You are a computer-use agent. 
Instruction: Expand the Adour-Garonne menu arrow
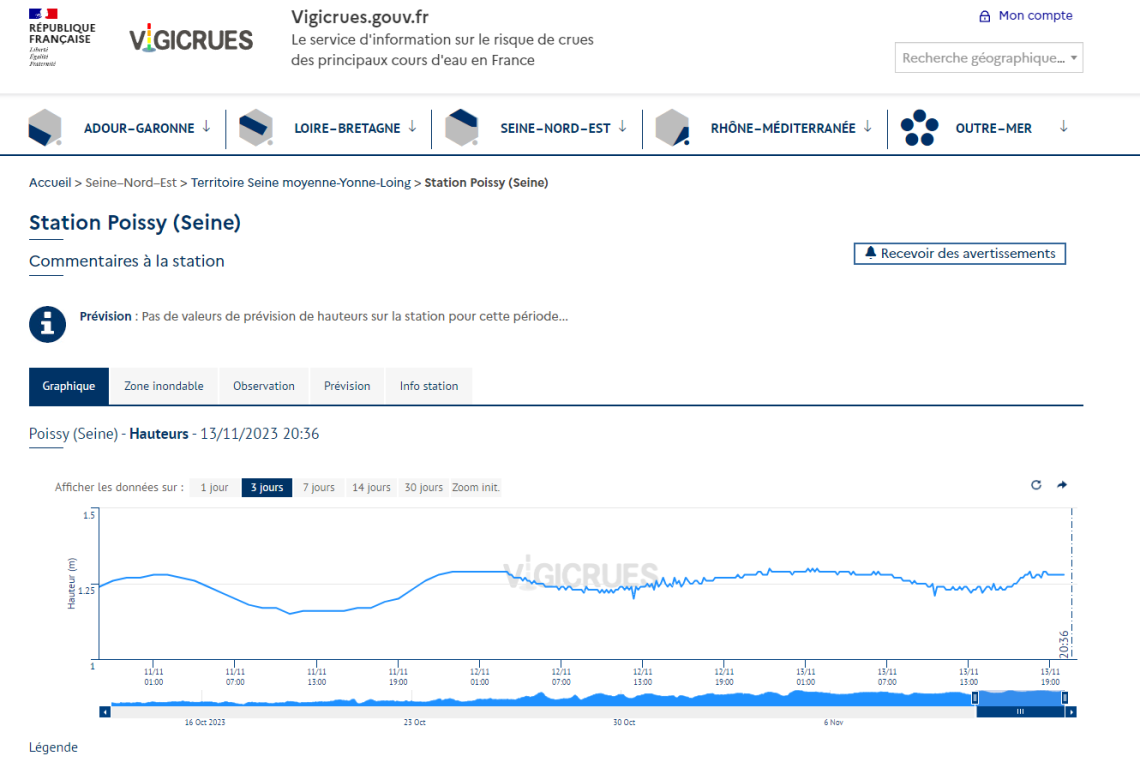pyautogui.click(x=206, y=127)
